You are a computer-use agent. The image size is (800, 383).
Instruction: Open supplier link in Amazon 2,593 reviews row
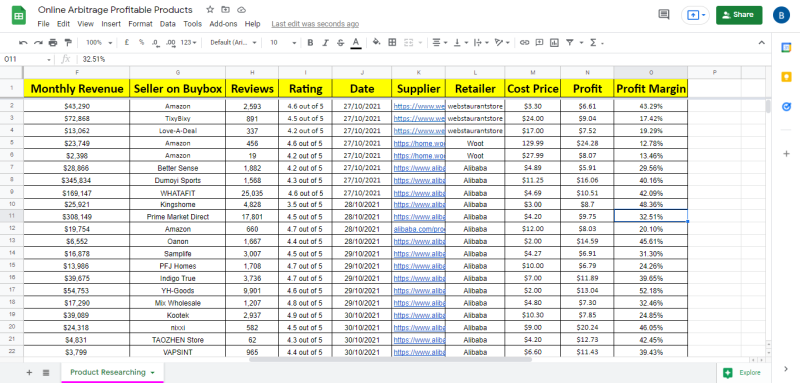click(419, 106)
